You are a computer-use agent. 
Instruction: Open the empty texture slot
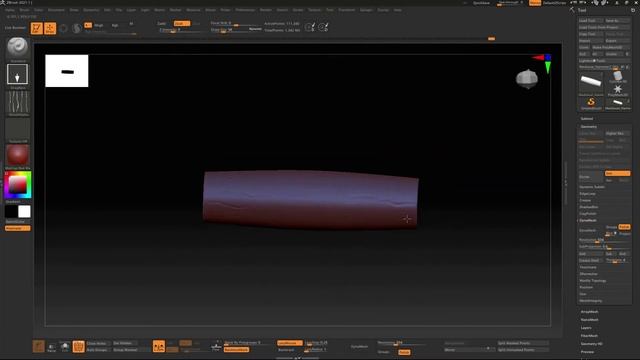tap(18, 129)
